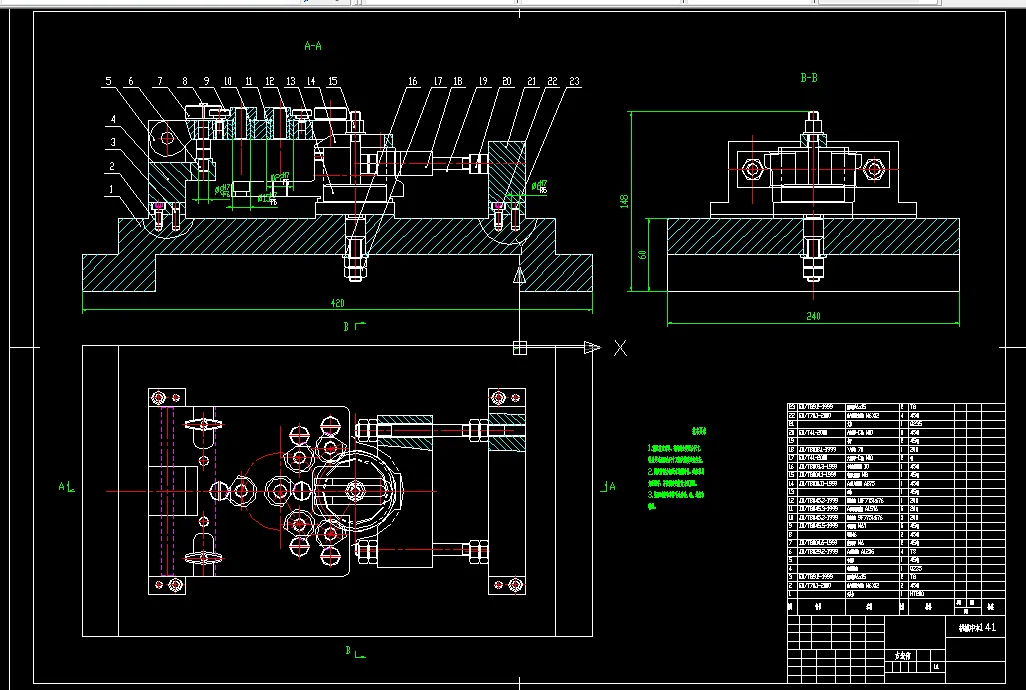
Task: Select the 141 text in the title block
Action: coord(989,627)
